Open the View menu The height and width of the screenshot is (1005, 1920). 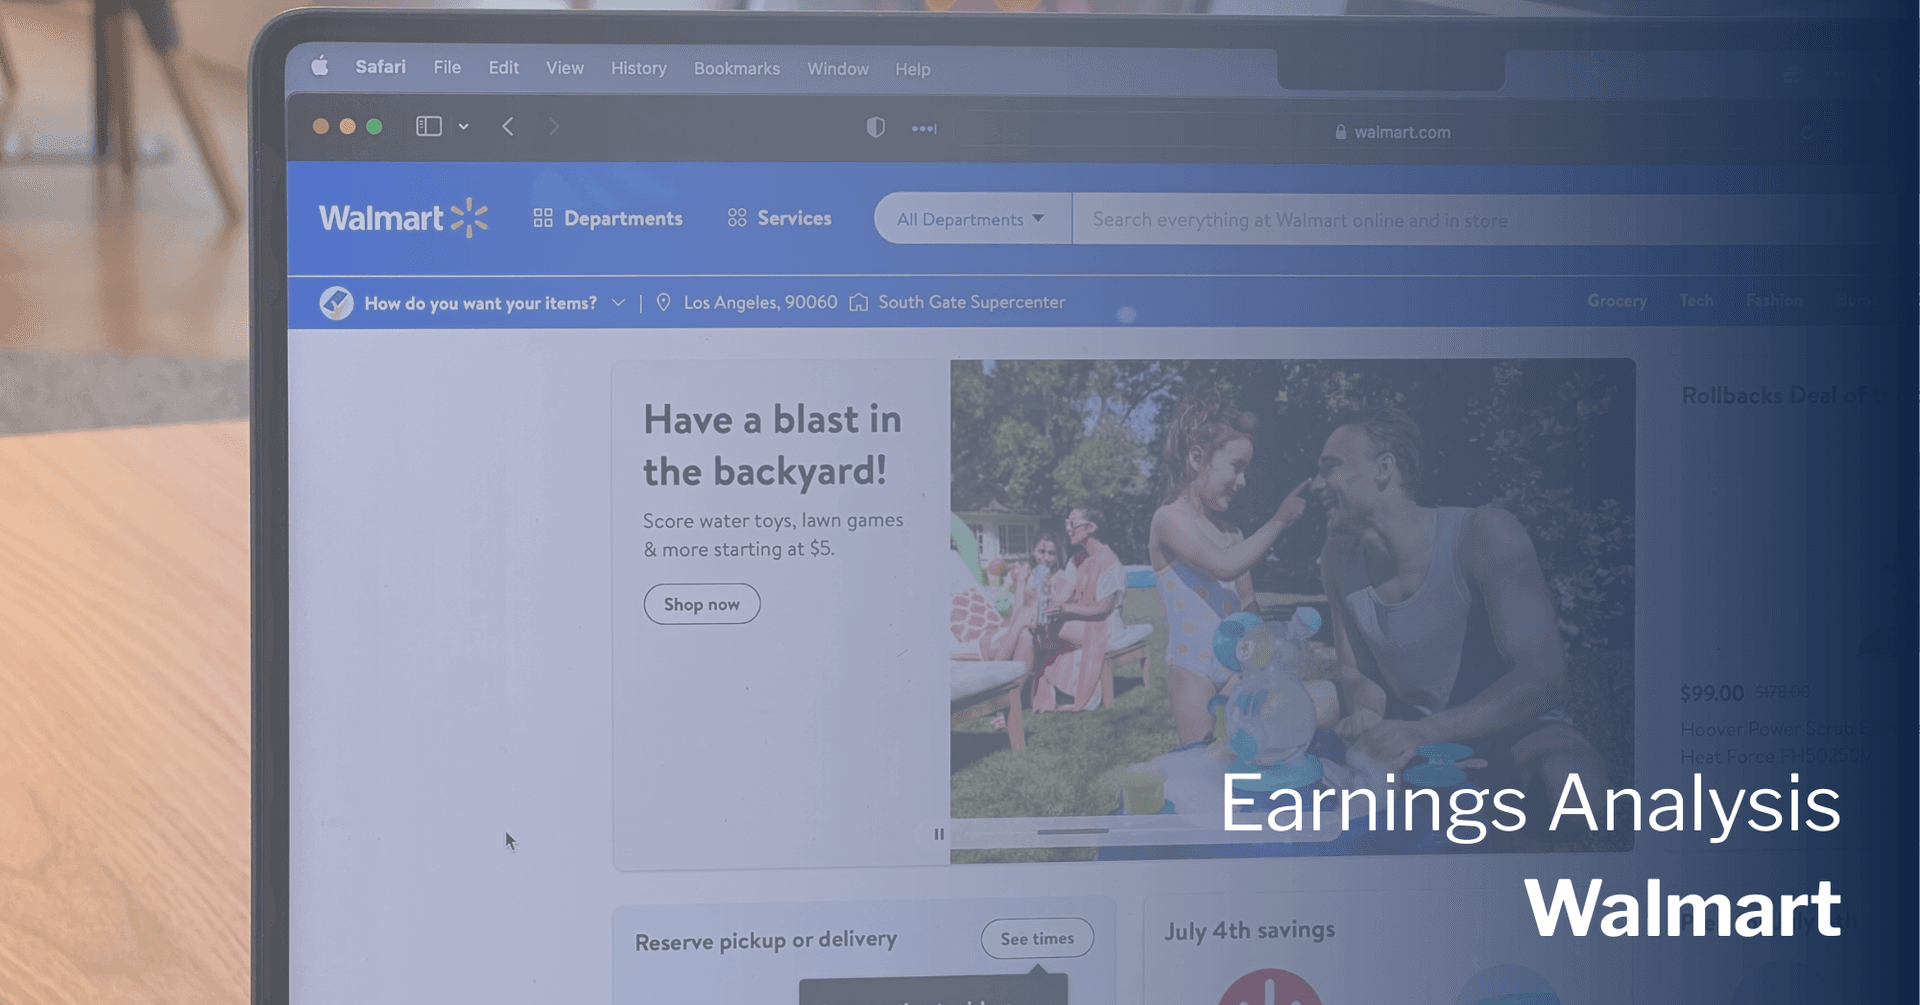click(x=564, y=68)
